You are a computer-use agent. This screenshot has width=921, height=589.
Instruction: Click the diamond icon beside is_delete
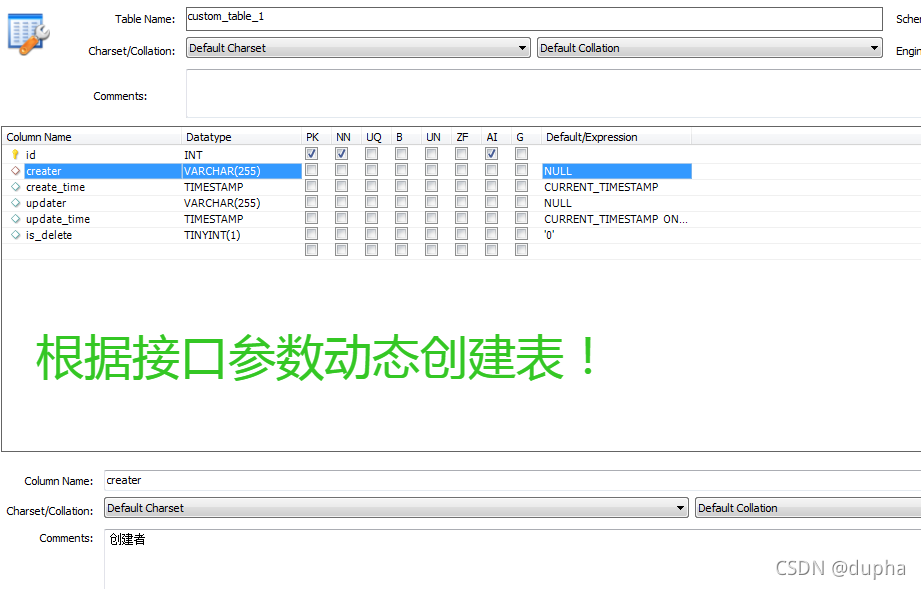(15, 234)
